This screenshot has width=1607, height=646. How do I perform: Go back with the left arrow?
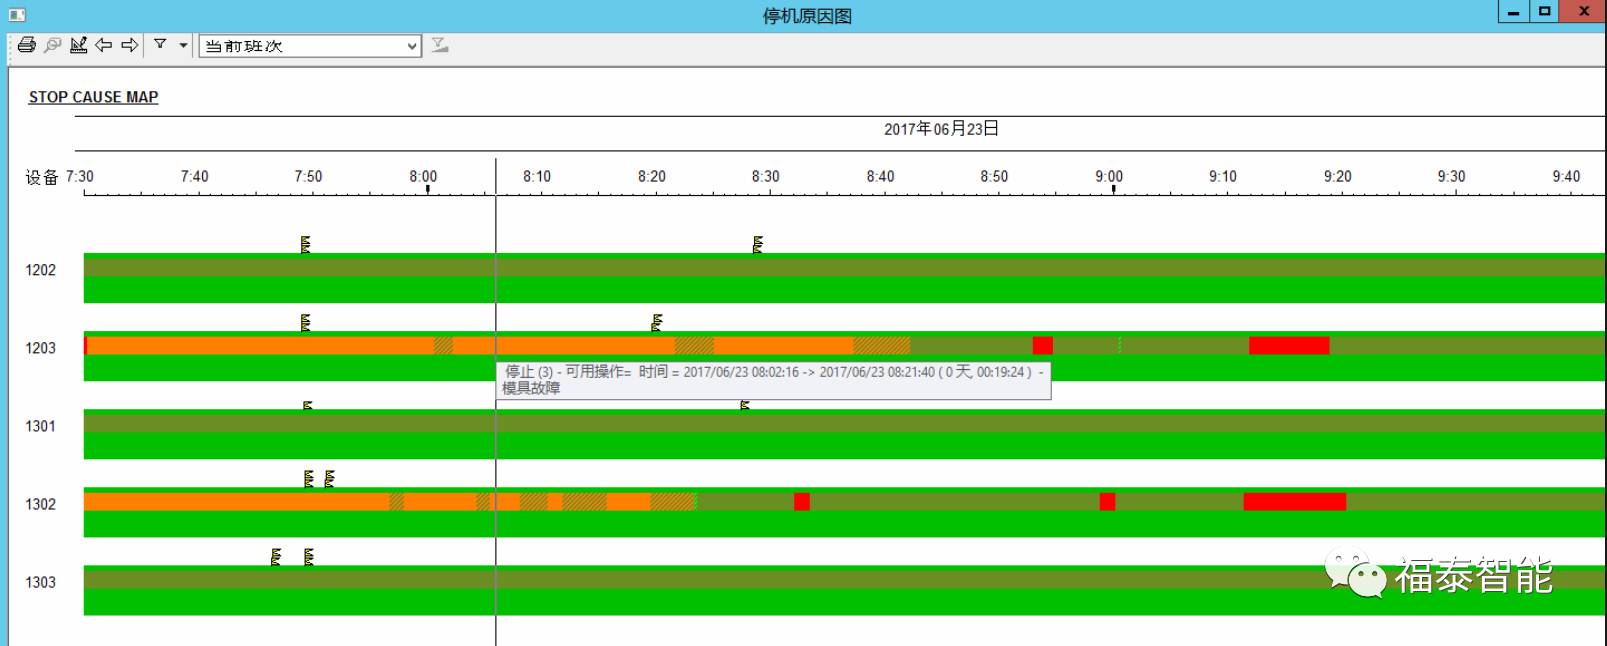[x=104, y=45]
